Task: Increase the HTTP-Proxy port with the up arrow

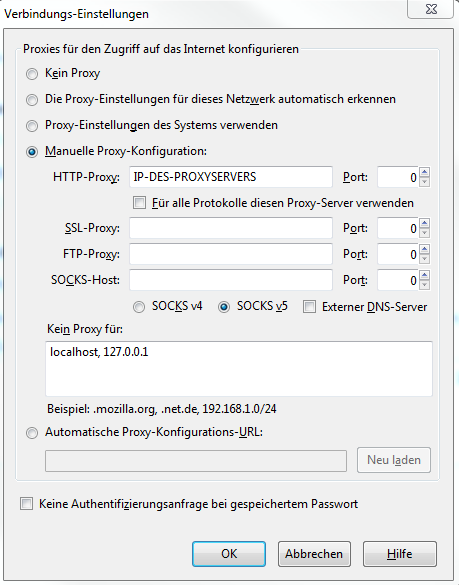Action: tap(425, 172)
